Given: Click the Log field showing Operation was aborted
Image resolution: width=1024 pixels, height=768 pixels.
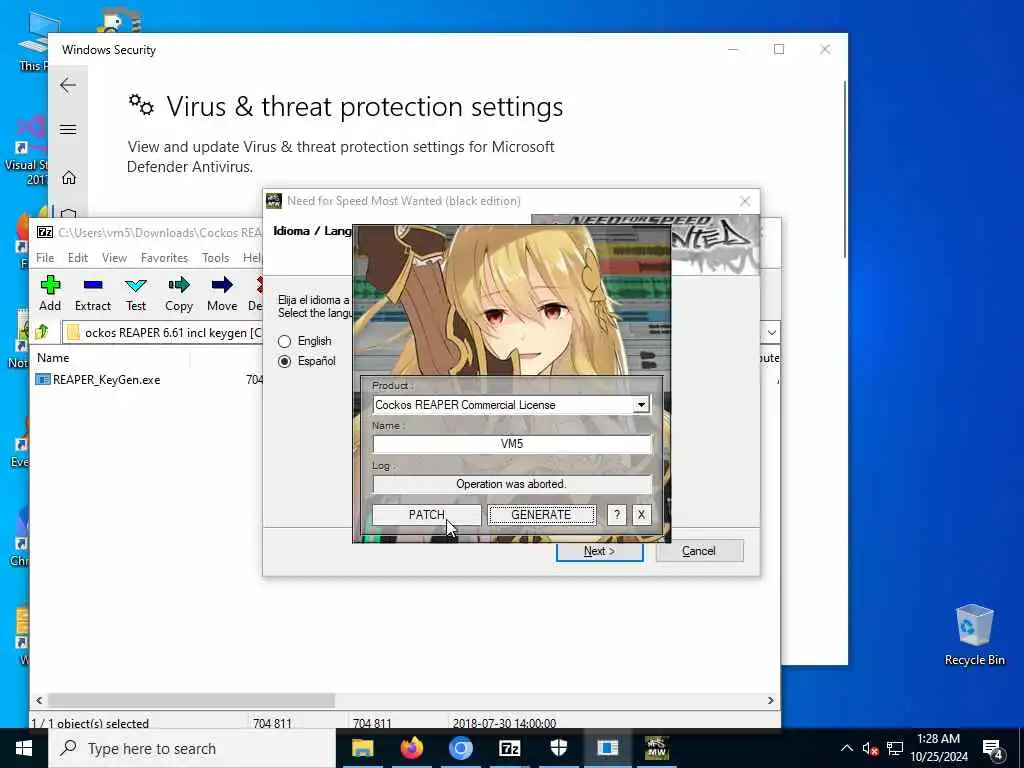Looking at the screenshot, I should pyautogui.click(x=512, y=484).
